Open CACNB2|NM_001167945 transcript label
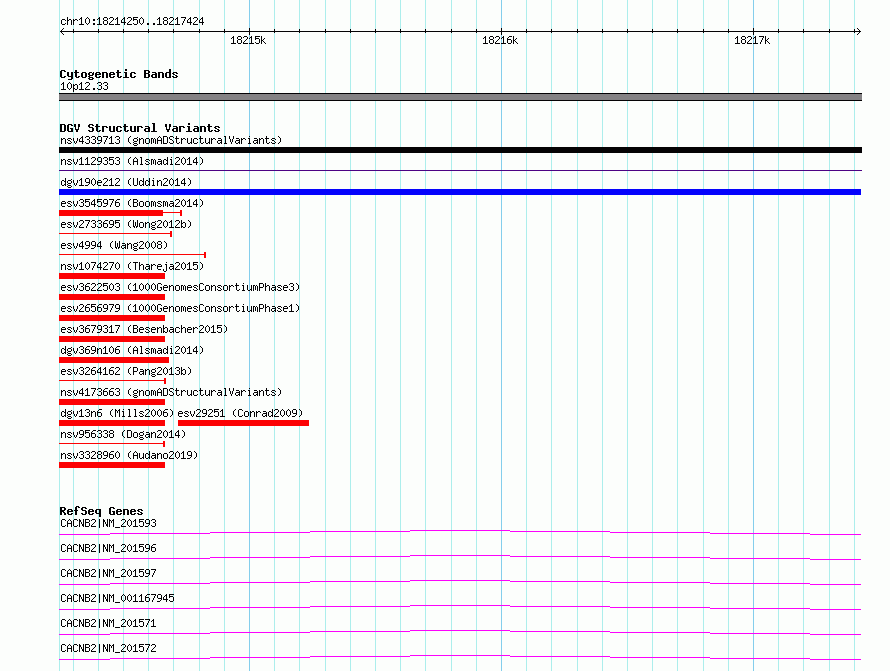This screenshot has width=890, height=671. pos(117,598)
